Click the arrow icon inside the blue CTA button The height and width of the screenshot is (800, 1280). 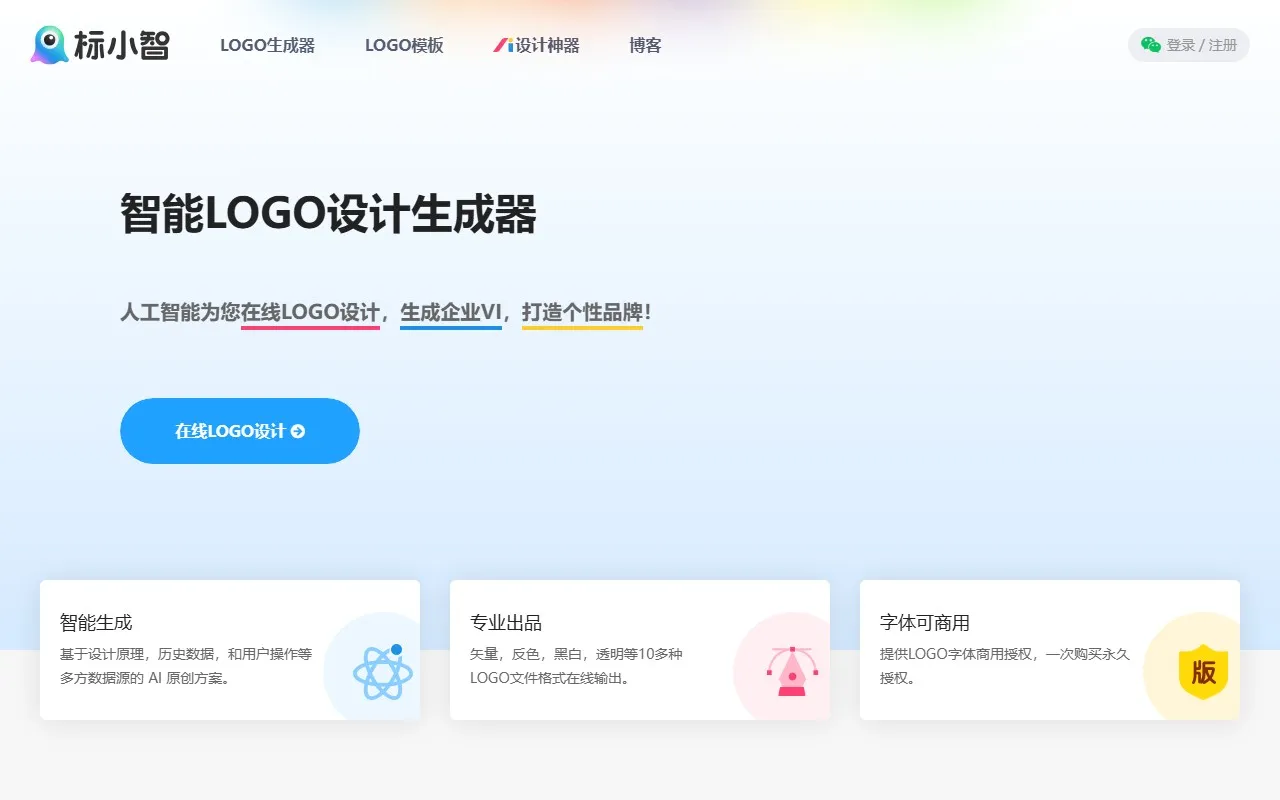click(x=299, y=430)
